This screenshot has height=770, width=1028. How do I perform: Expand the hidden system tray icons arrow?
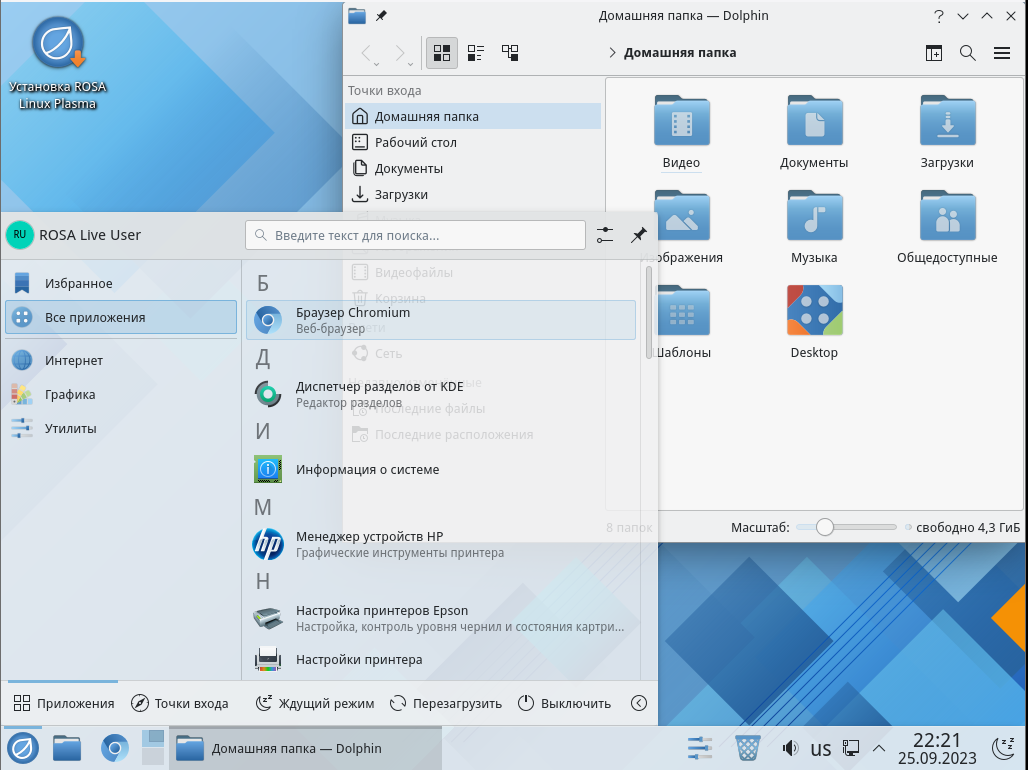tap(879, 748)
